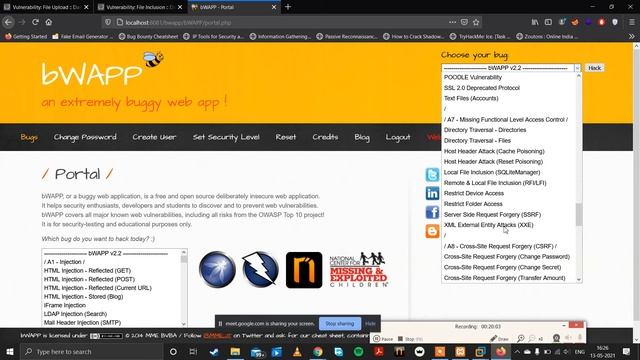Open bWAPP's Facebook icon

(432, 212)
